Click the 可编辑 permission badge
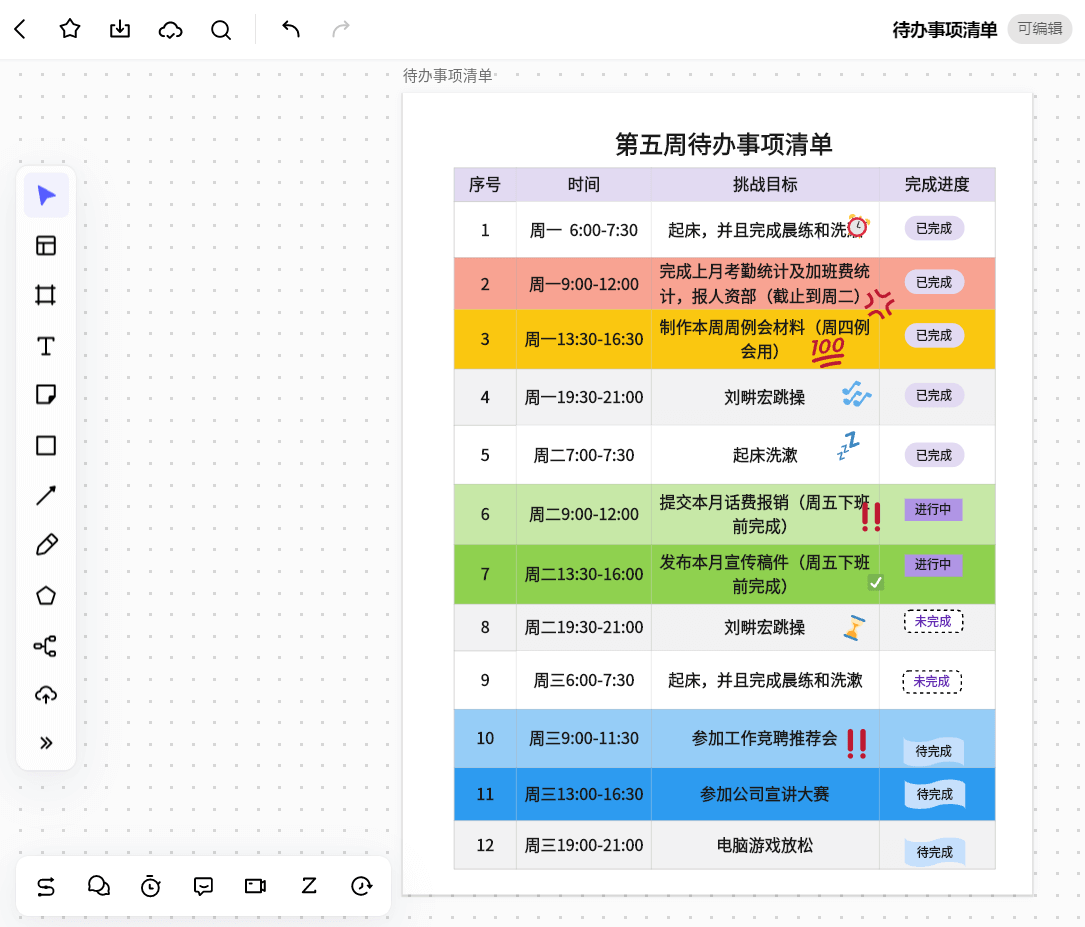The image size is (1085, 927). coord(1040,29)
